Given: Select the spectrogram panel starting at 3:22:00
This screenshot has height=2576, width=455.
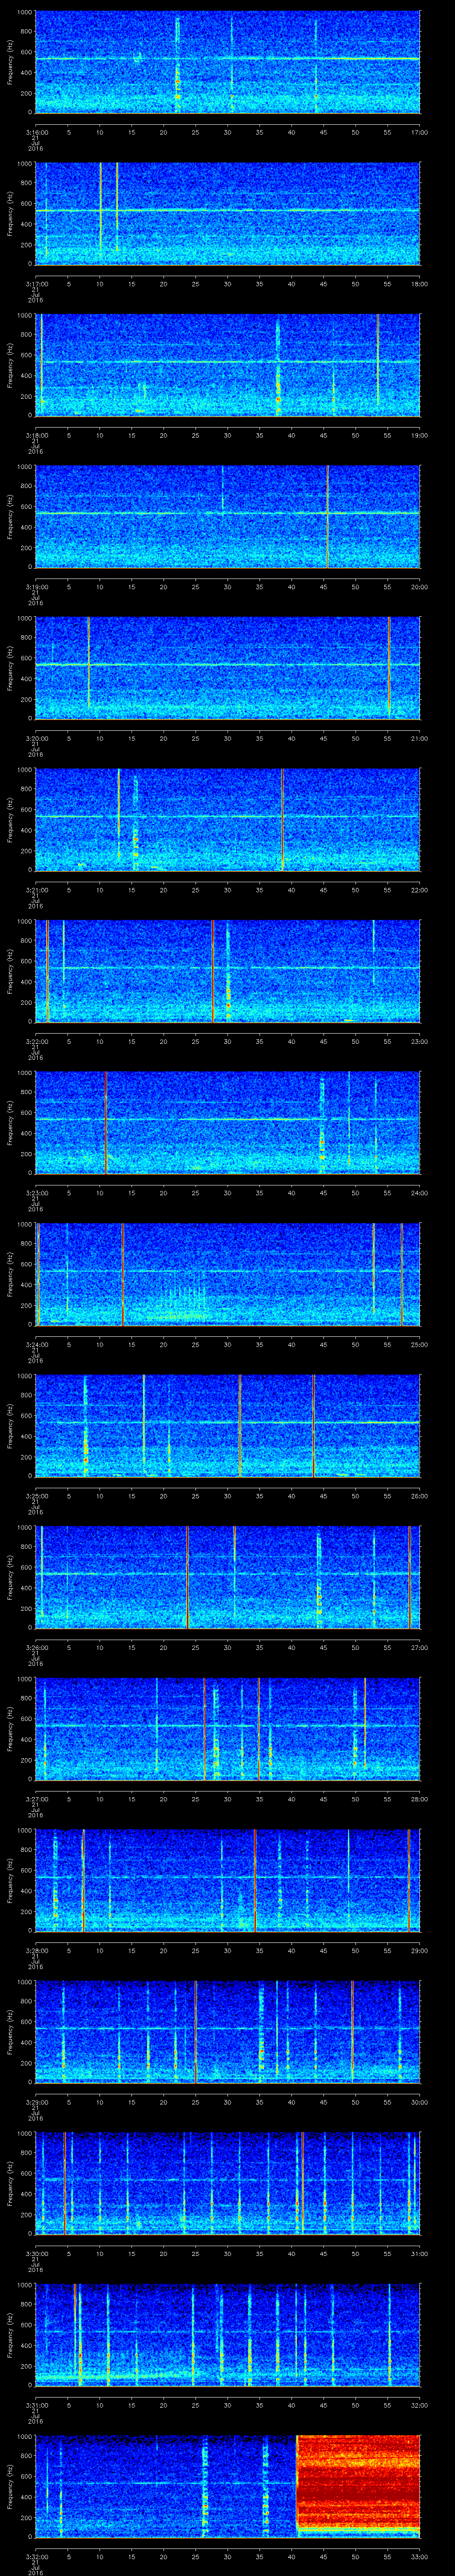Looking at the screenshot, I should point(228,971).
